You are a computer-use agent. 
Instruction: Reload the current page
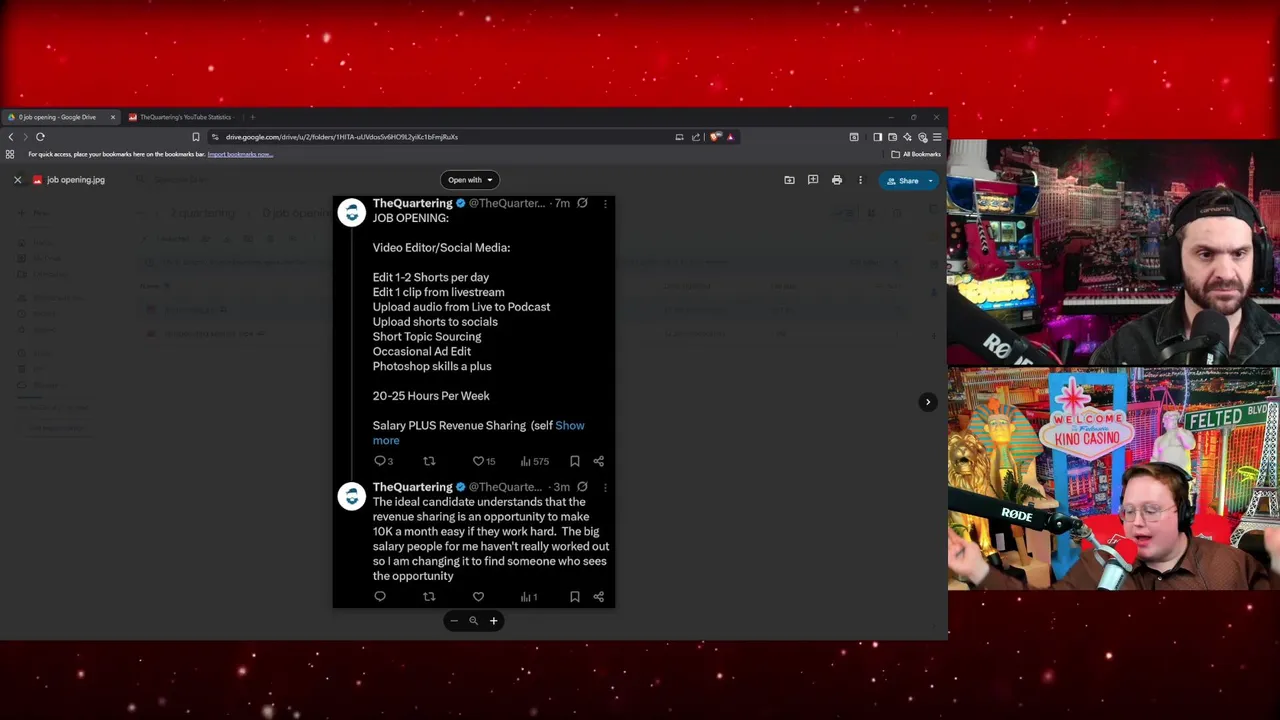pyautogui.click(x=40, y=137)
